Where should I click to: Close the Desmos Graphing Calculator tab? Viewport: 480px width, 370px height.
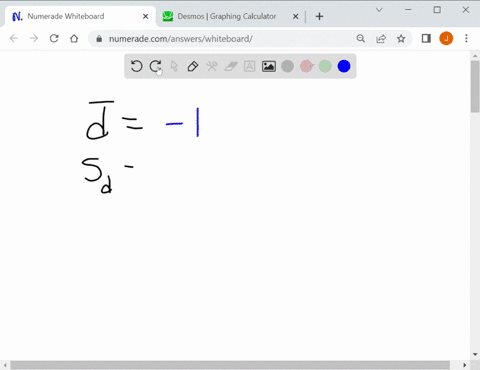[295, 16]
